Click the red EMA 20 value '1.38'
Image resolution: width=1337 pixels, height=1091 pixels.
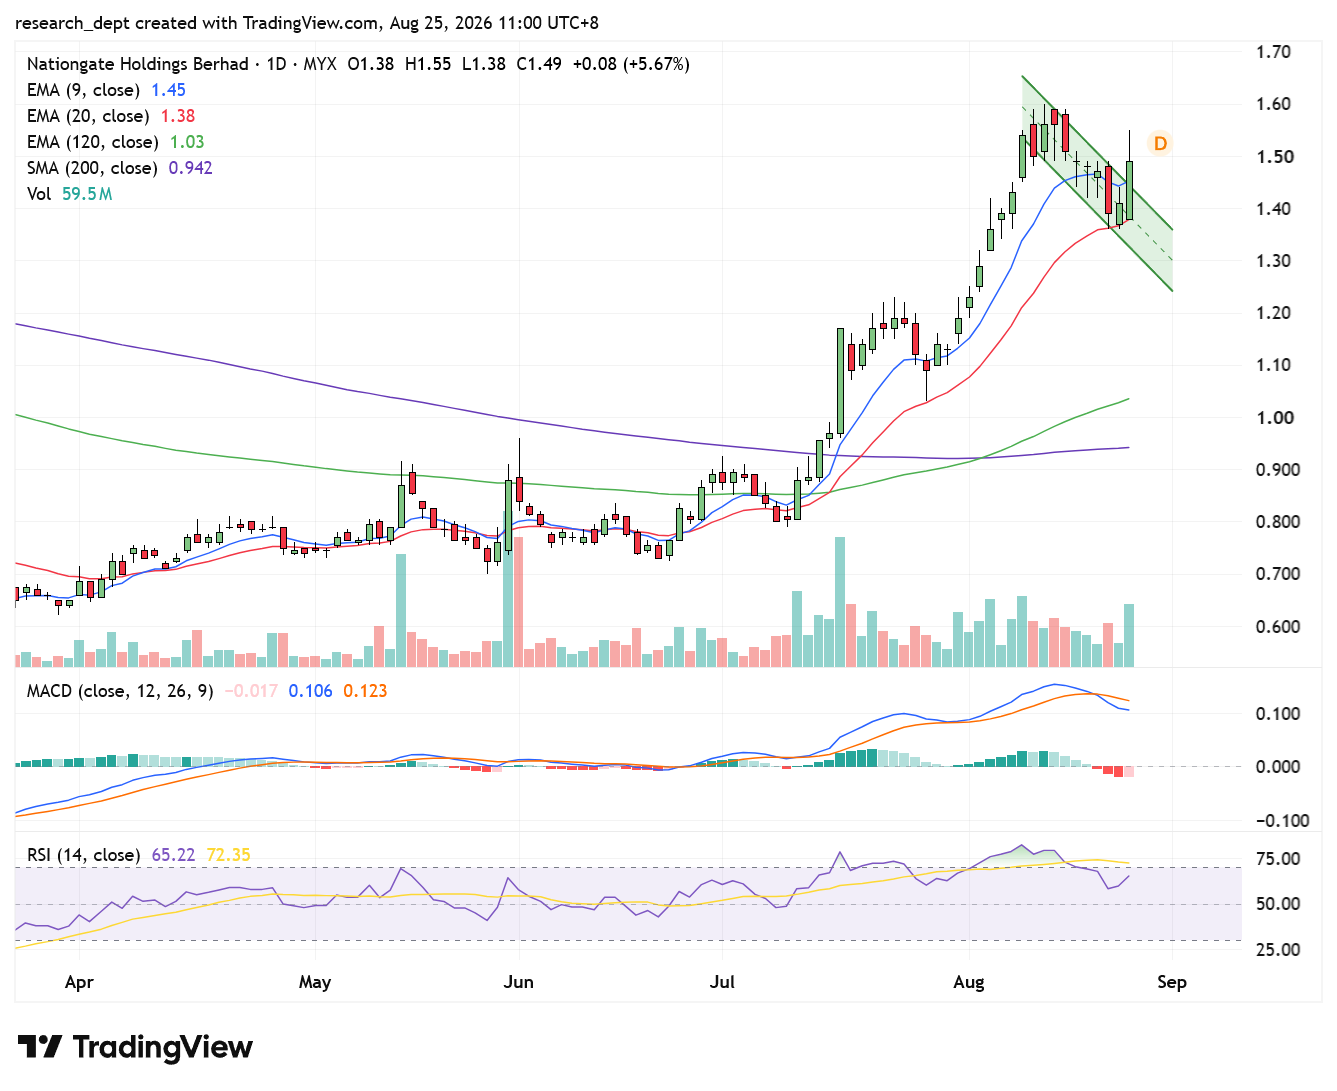(x=178, y=116)
